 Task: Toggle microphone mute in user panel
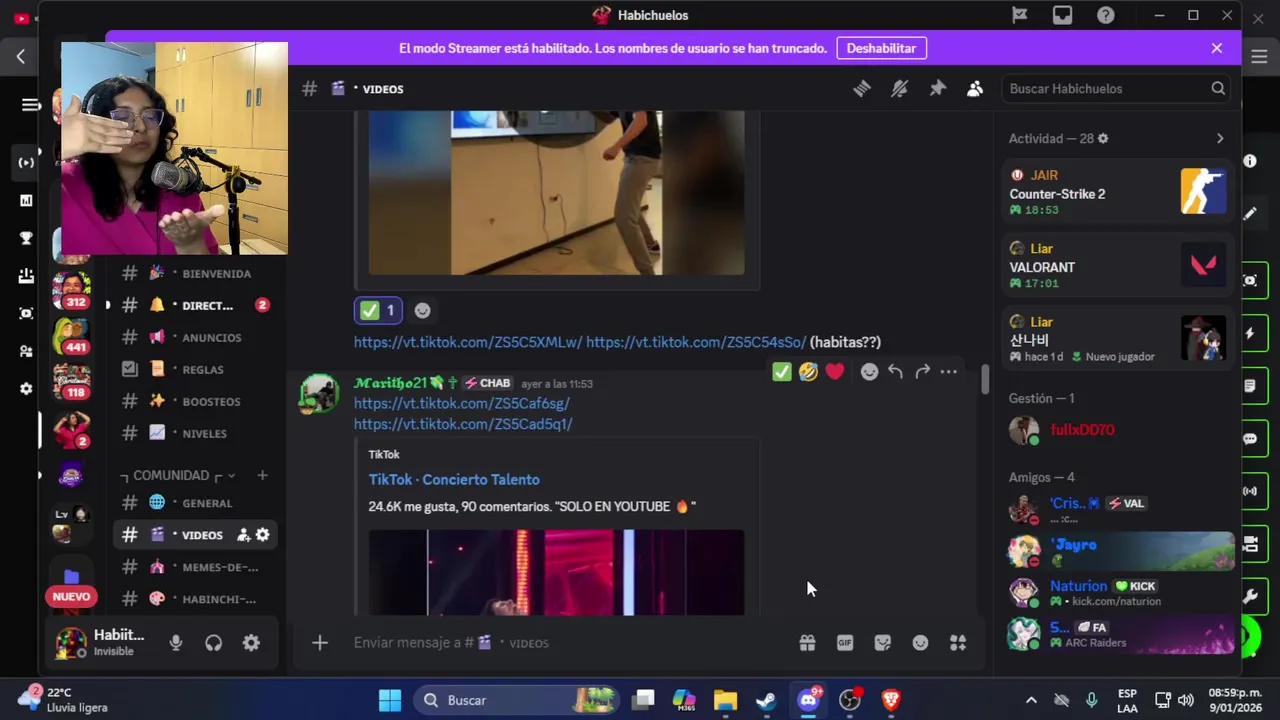(x=176, y=643)
